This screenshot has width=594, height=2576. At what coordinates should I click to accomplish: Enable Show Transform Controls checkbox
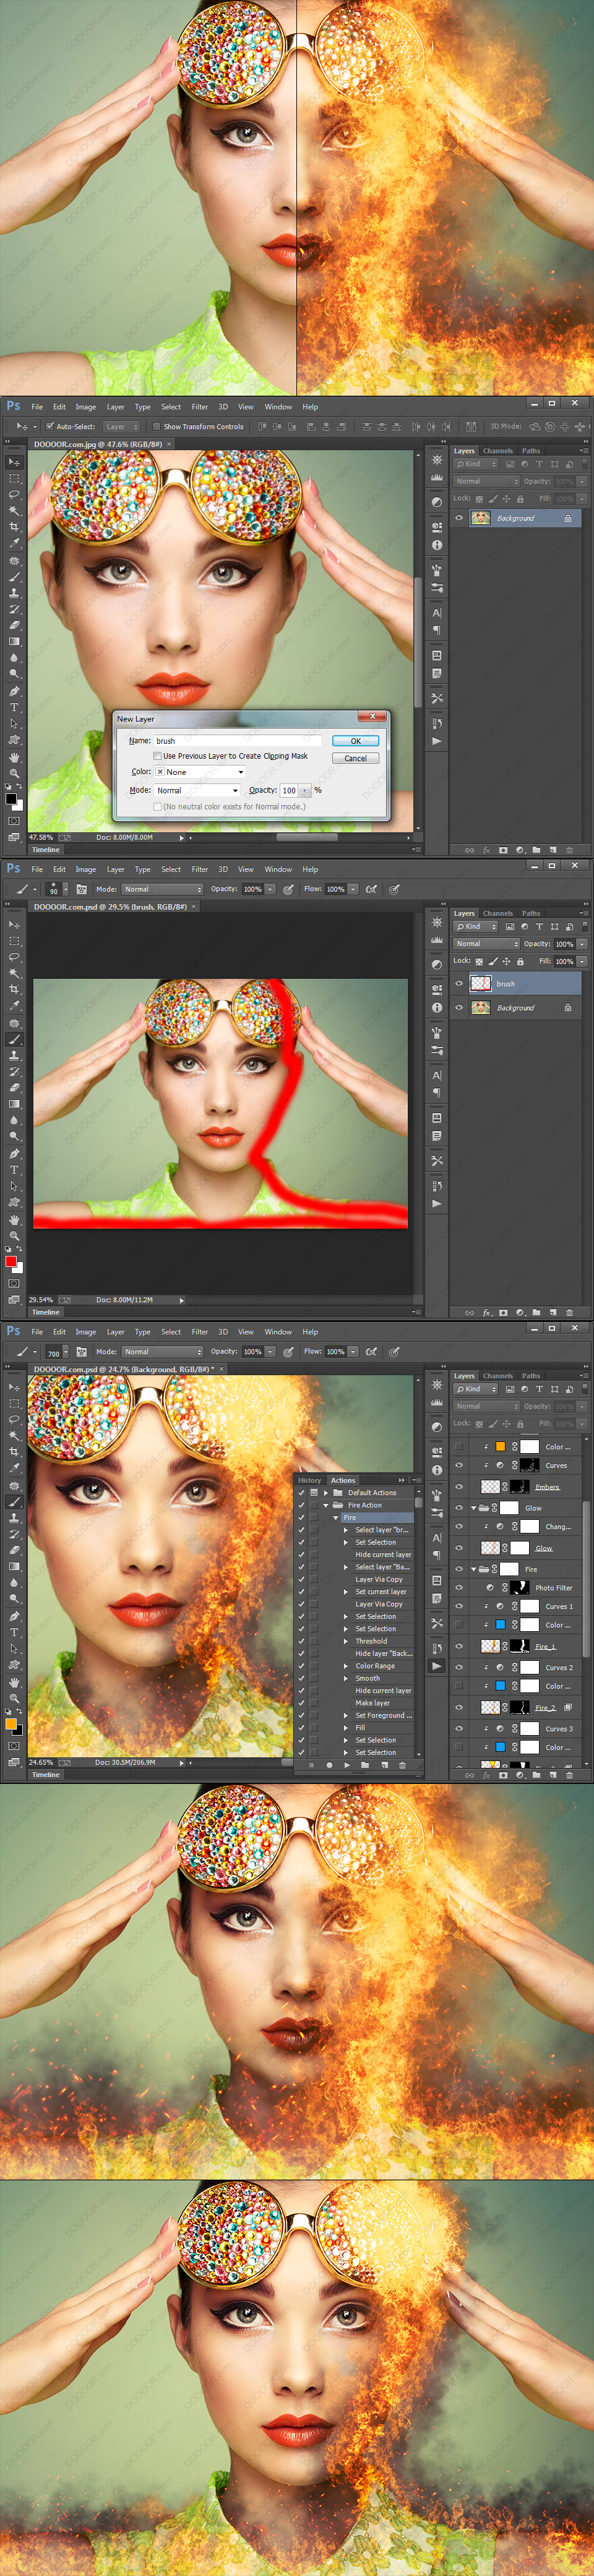[x=156, y=426]
